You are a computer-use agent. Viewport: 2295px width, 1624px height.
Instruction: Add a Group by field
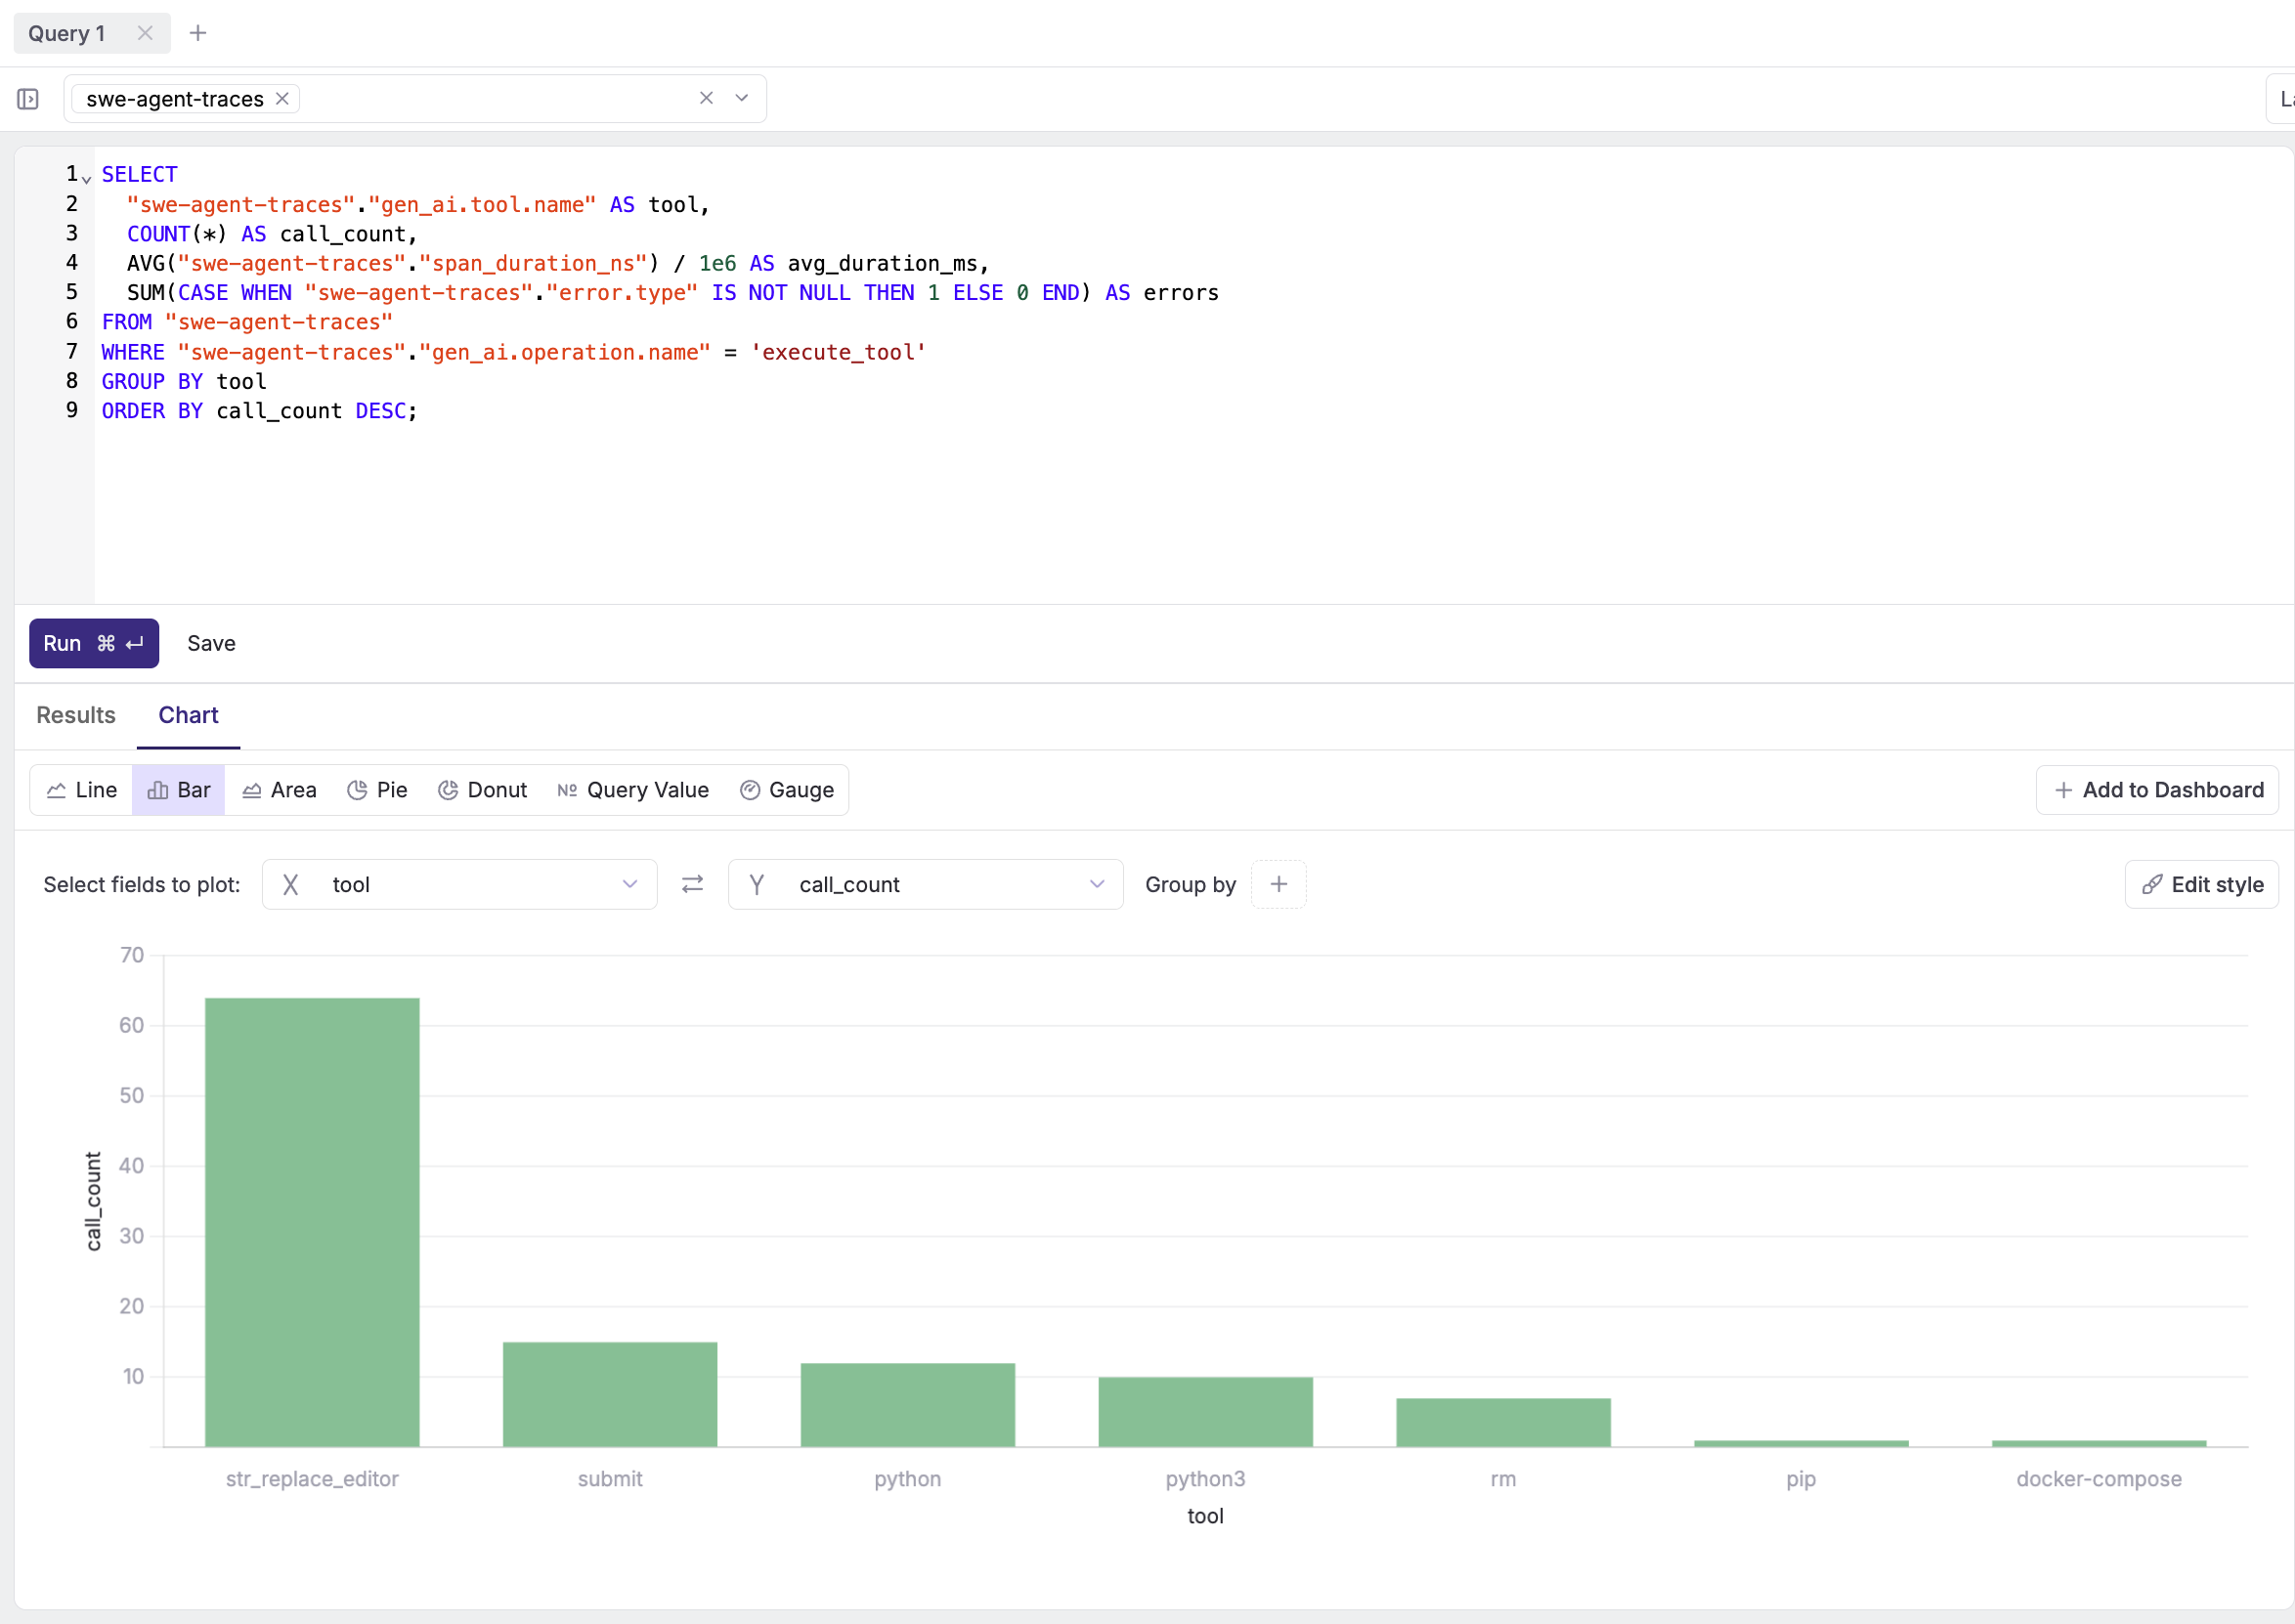click(x=1278, y=884)
